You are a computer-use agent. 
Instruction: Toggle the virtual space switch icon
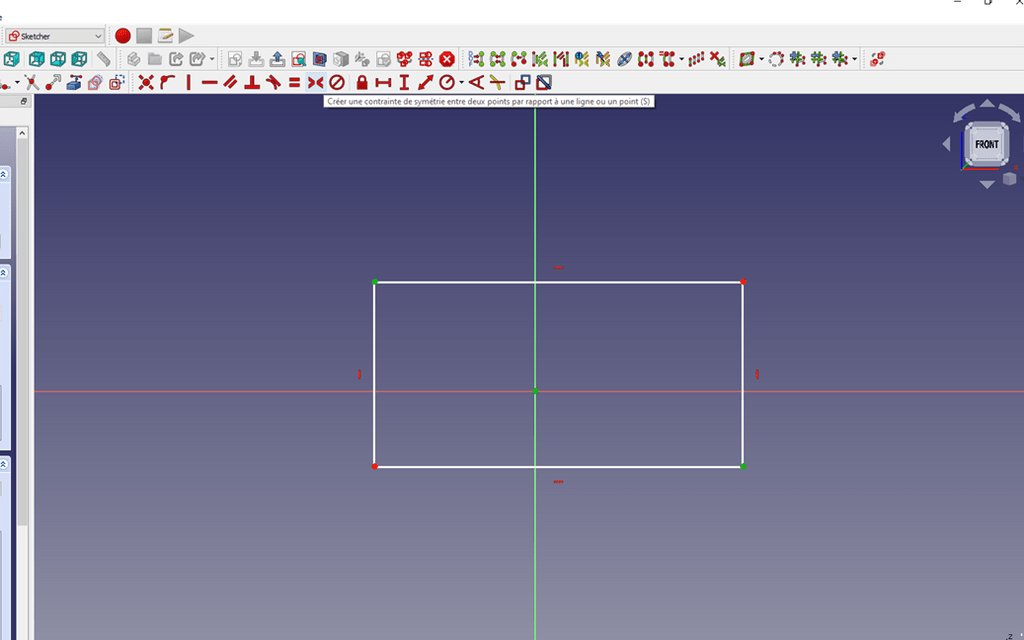pyautogui.click(x=878, y=59)
